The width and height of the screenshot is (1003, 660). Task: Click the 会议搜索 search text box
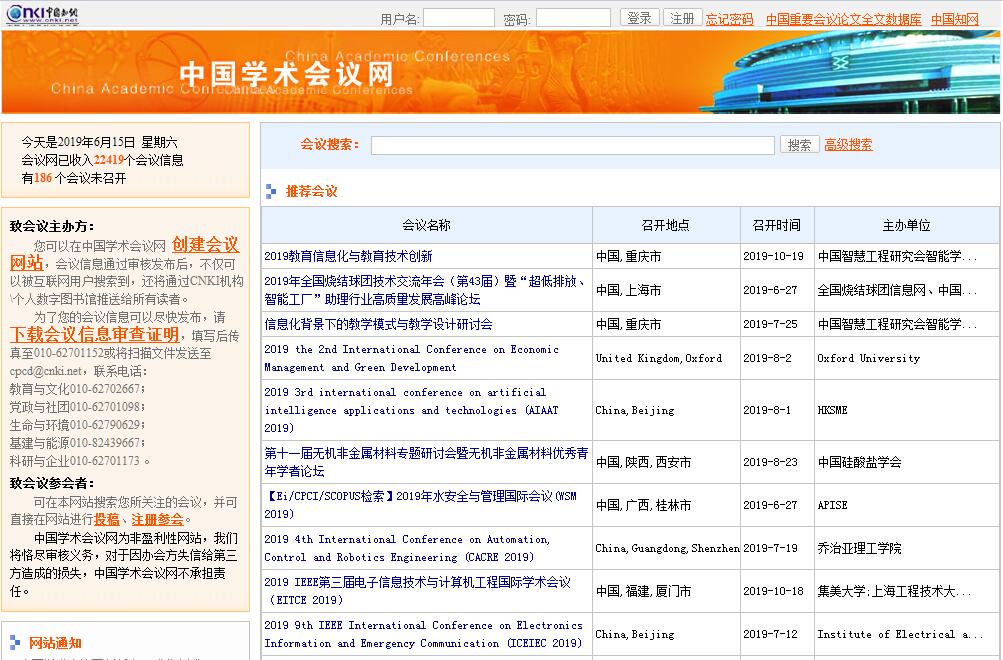572,145
